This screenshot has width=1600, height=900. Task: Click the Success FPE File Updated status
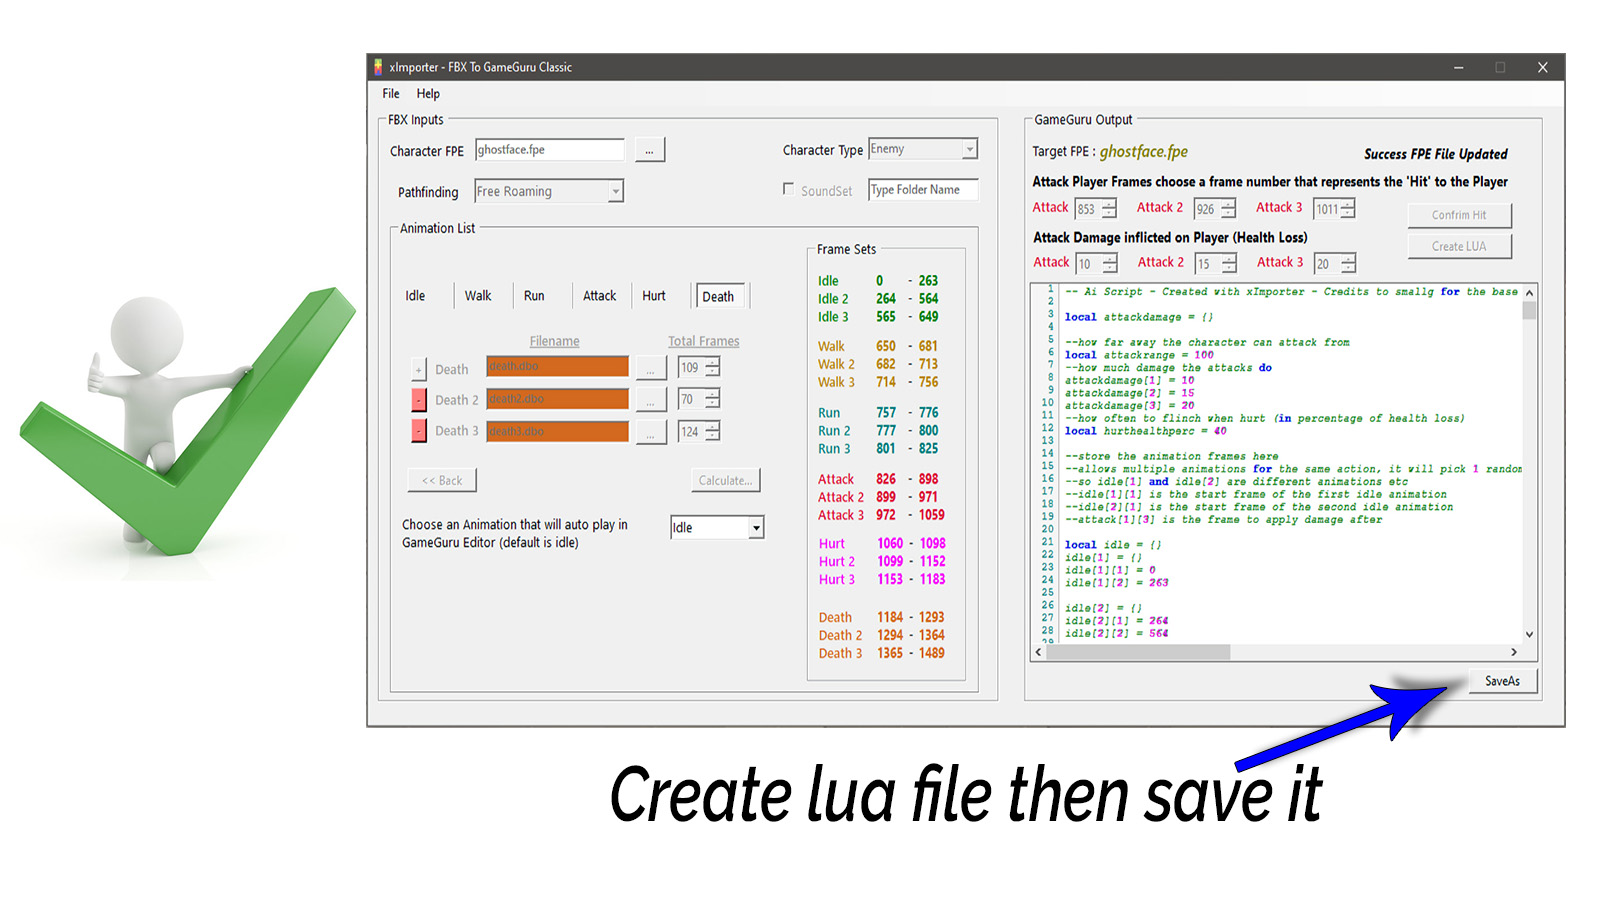tap(1436, 154)
